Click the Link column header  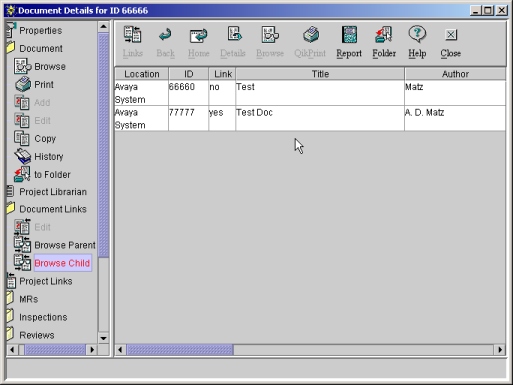tap(222, 74)
